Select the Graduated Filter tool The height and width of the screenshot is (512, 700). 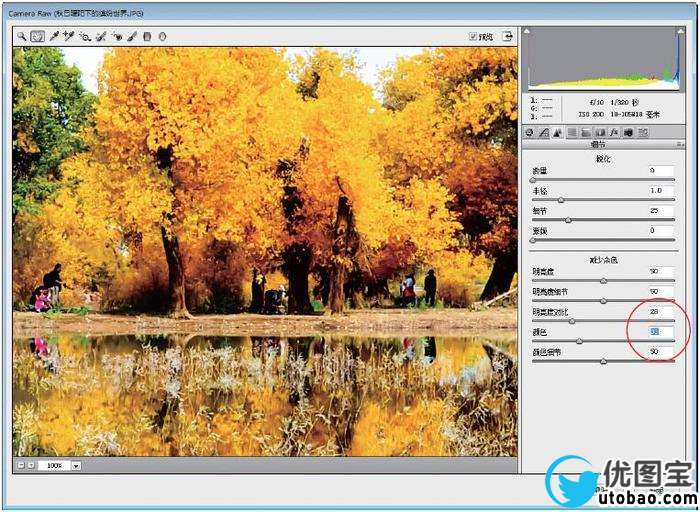coord(147,37)
